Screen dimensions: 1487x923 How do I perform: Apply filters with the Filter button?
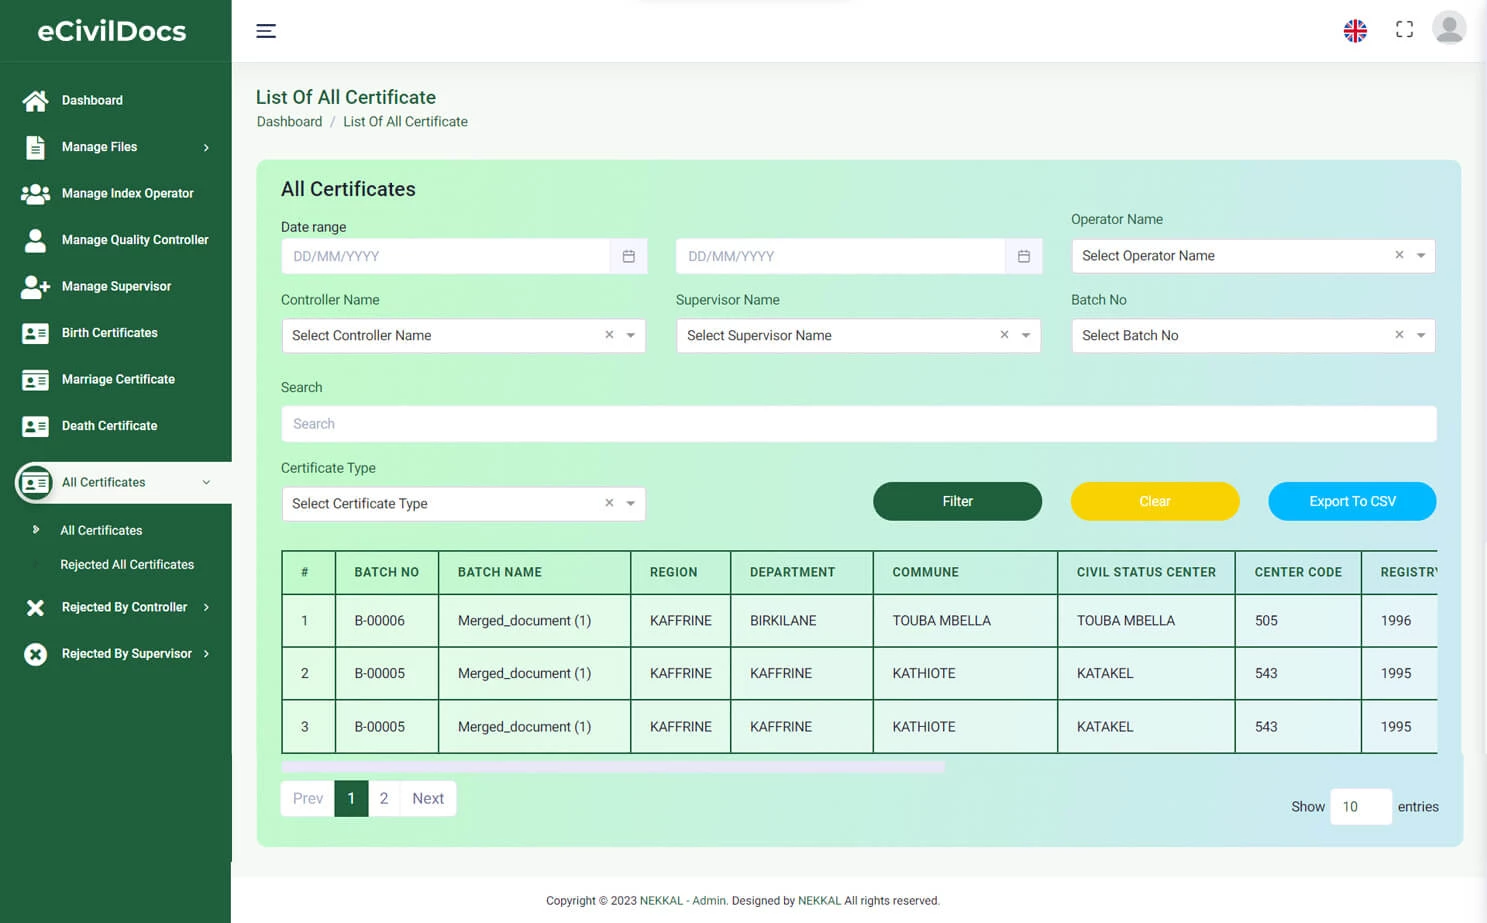pos(956,501)
